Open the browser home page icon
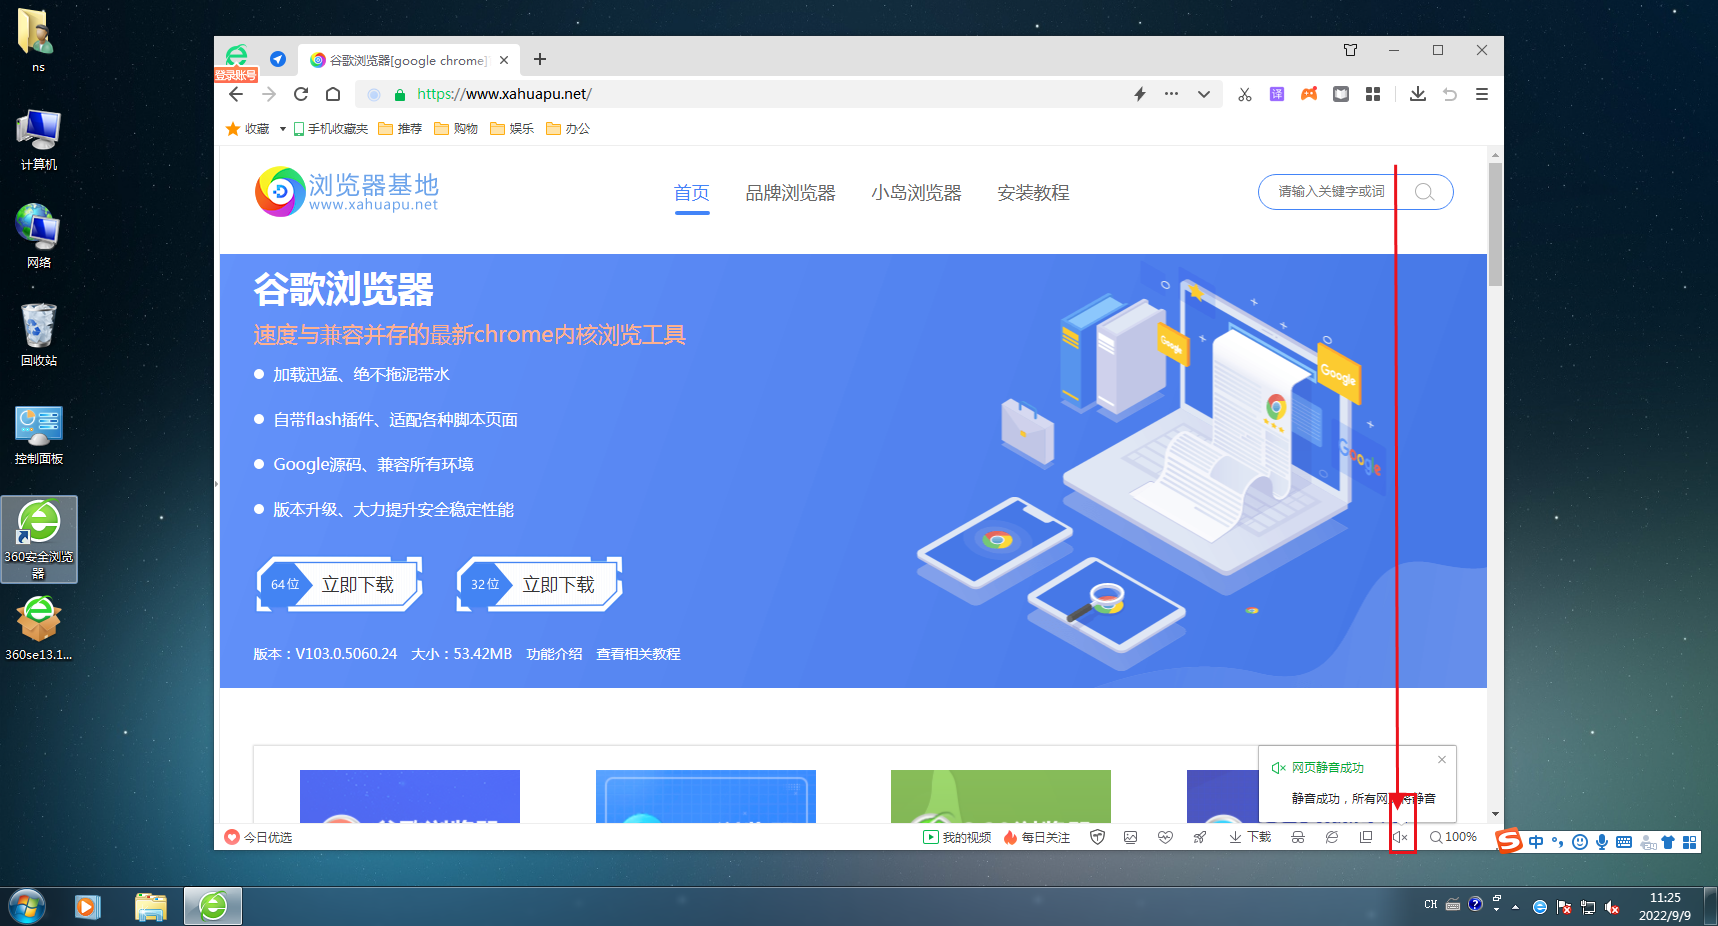Screen dimensions: 1718x926 coord(333,94)
